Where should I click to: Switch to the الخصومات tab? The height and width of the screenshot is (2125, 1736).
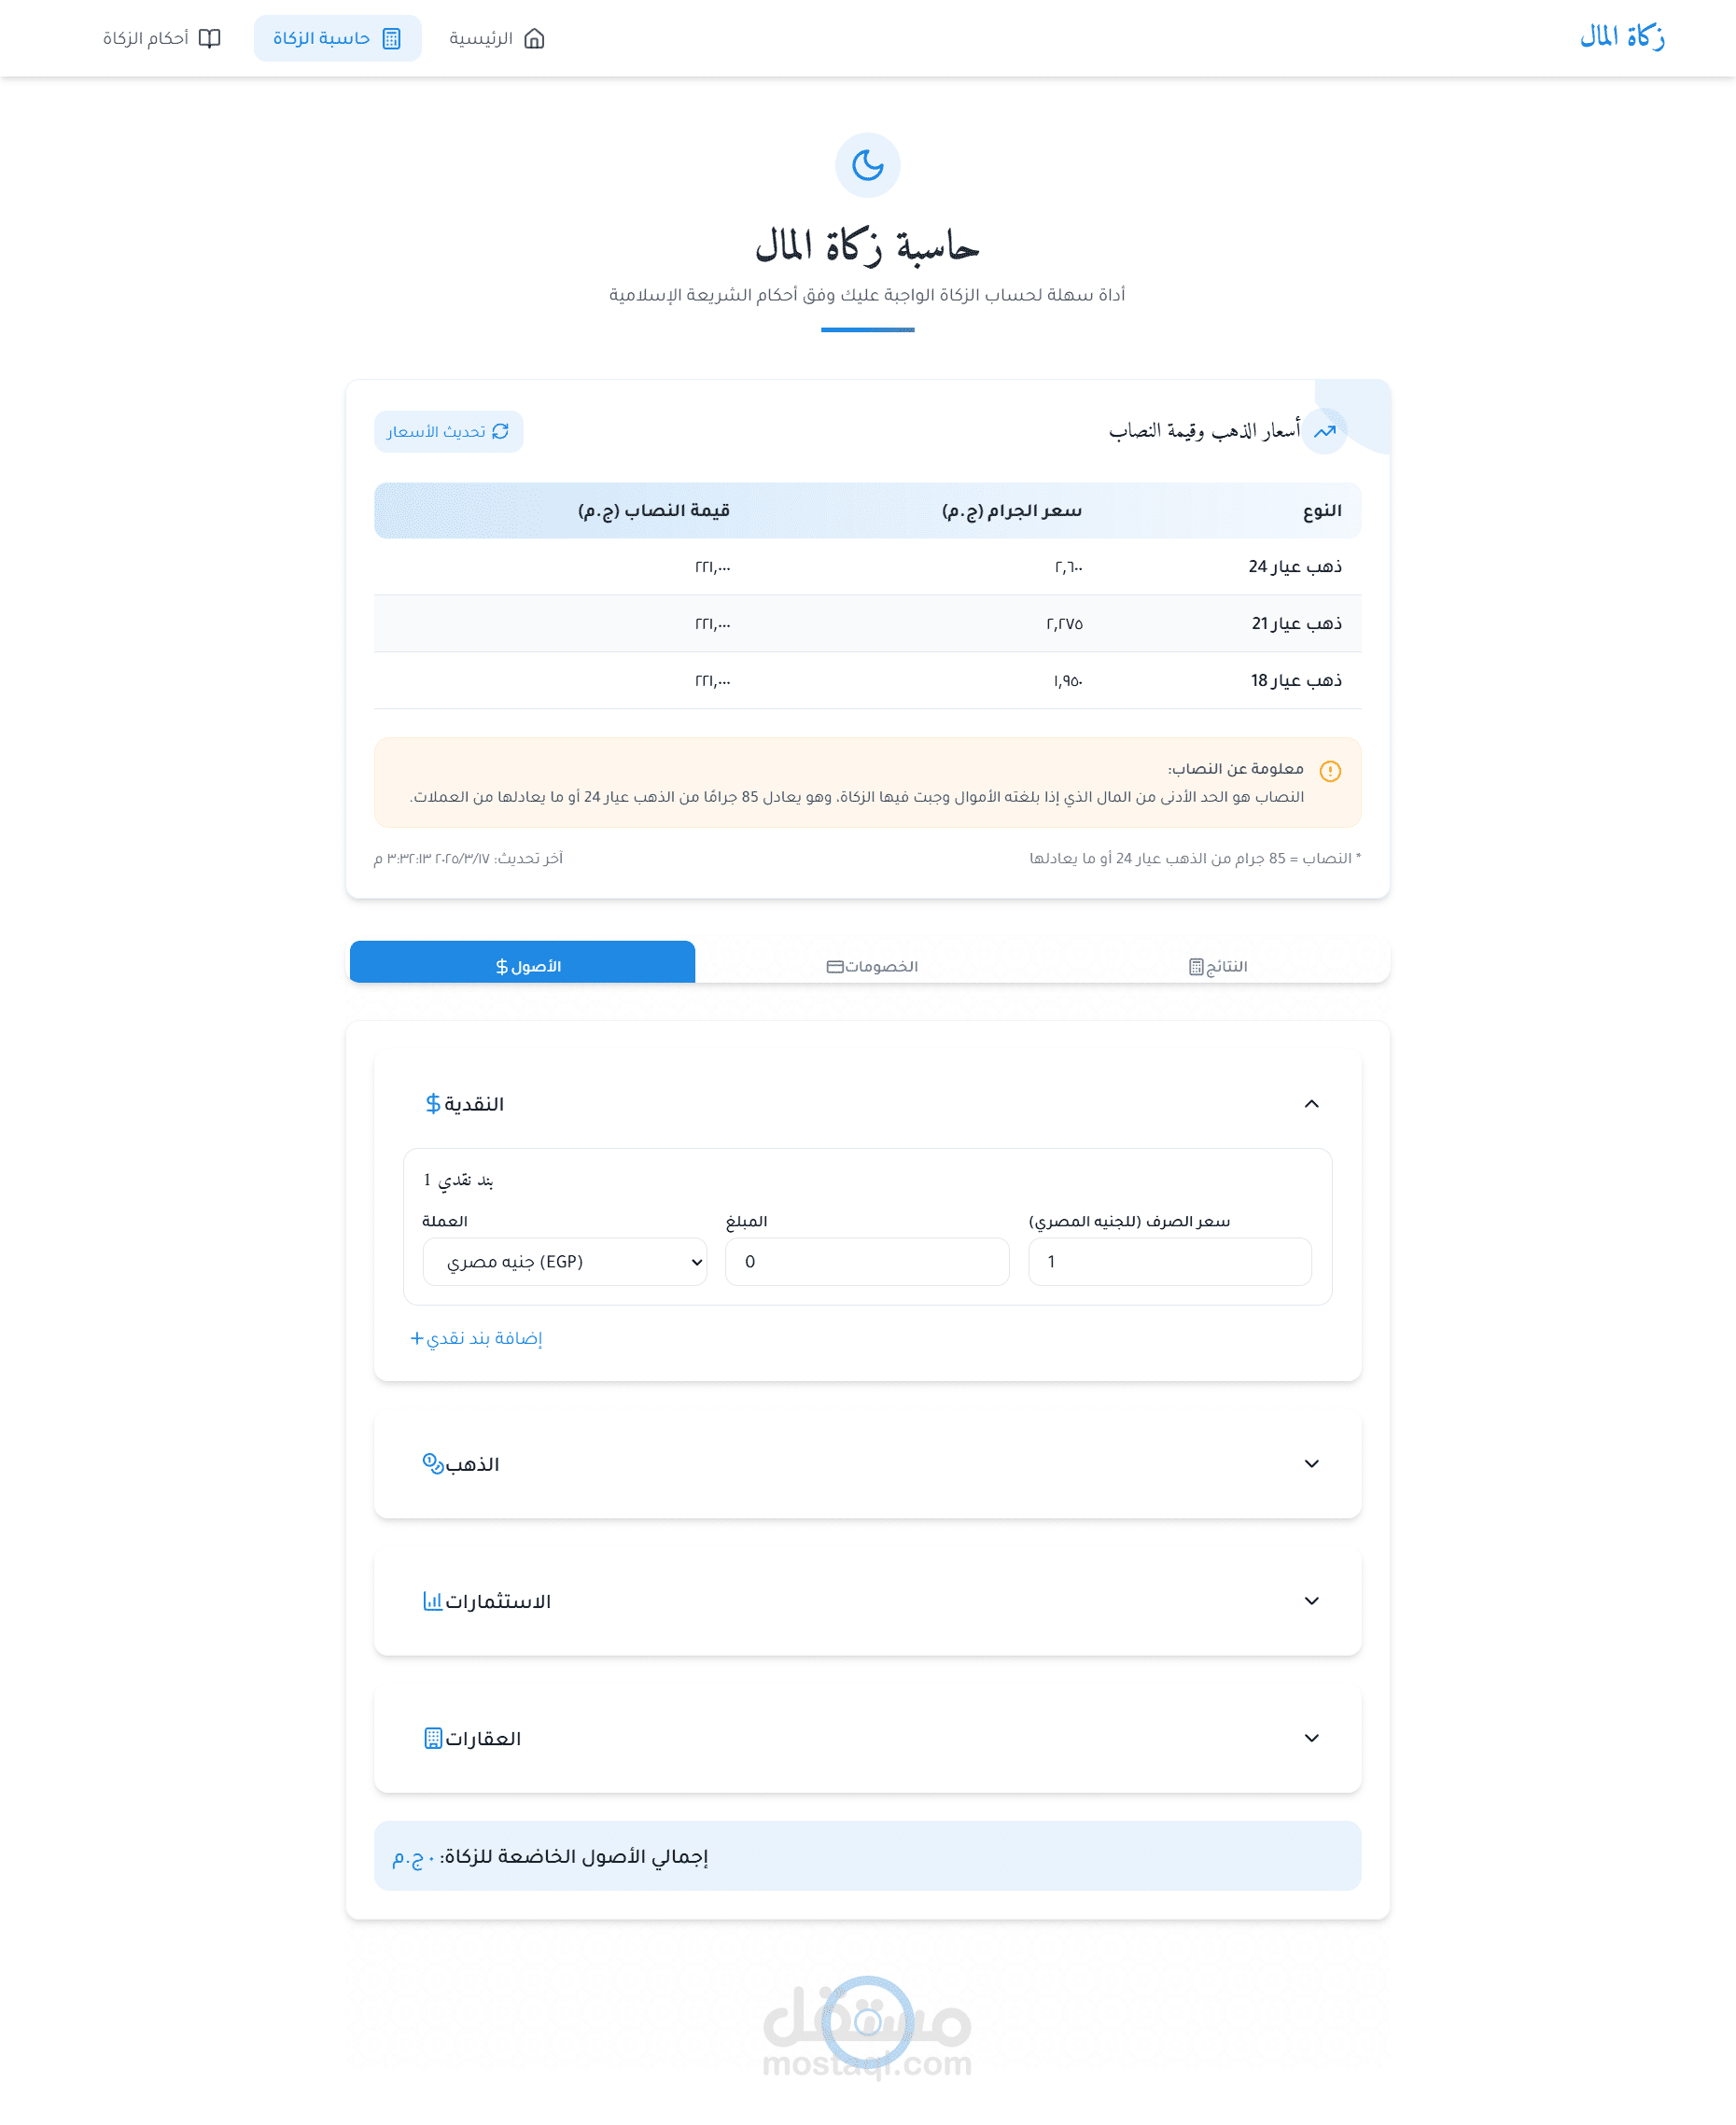coord(871,965)
